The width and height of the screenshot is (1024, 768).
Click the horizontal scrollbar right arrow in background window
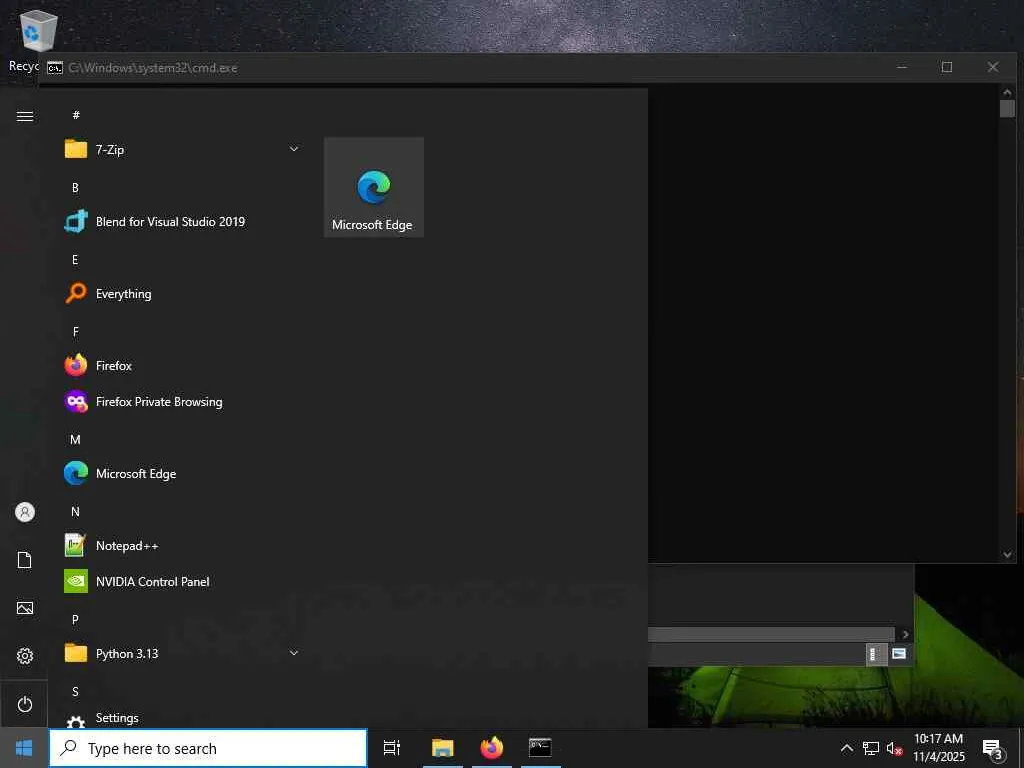[x=905, y=634]
